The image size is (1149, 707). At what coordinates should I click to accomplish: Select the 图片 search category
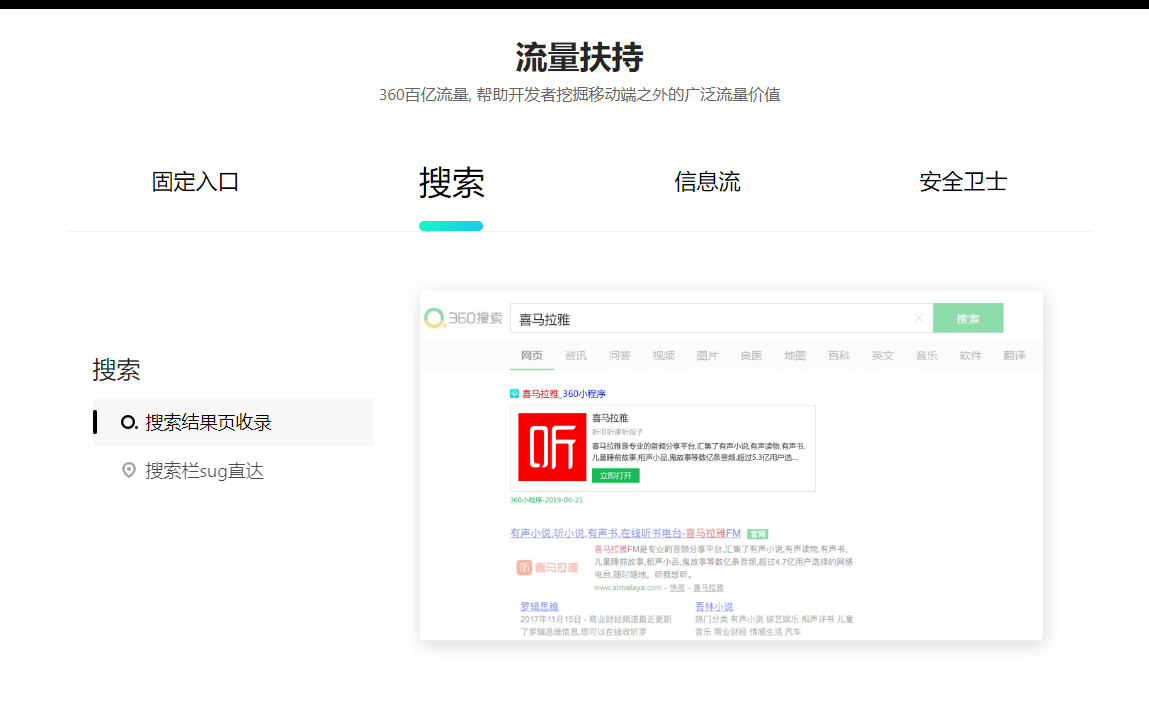pyautogui.click(x=707, y=355)
